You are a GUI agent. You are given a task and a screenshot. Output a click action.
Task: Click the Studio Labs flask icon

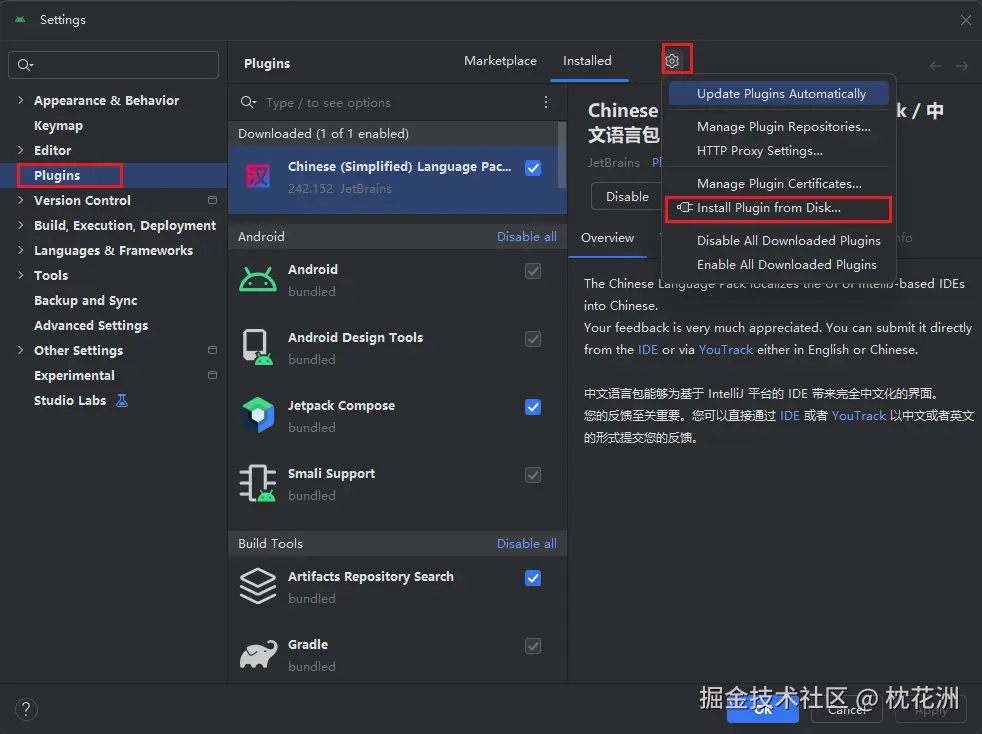pos(122,400)
